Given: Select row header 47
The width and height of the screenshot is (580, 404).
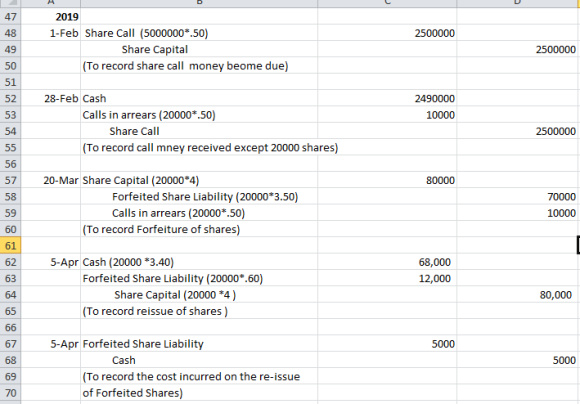Looking at the screenshot, I should [x=10, y=17].
